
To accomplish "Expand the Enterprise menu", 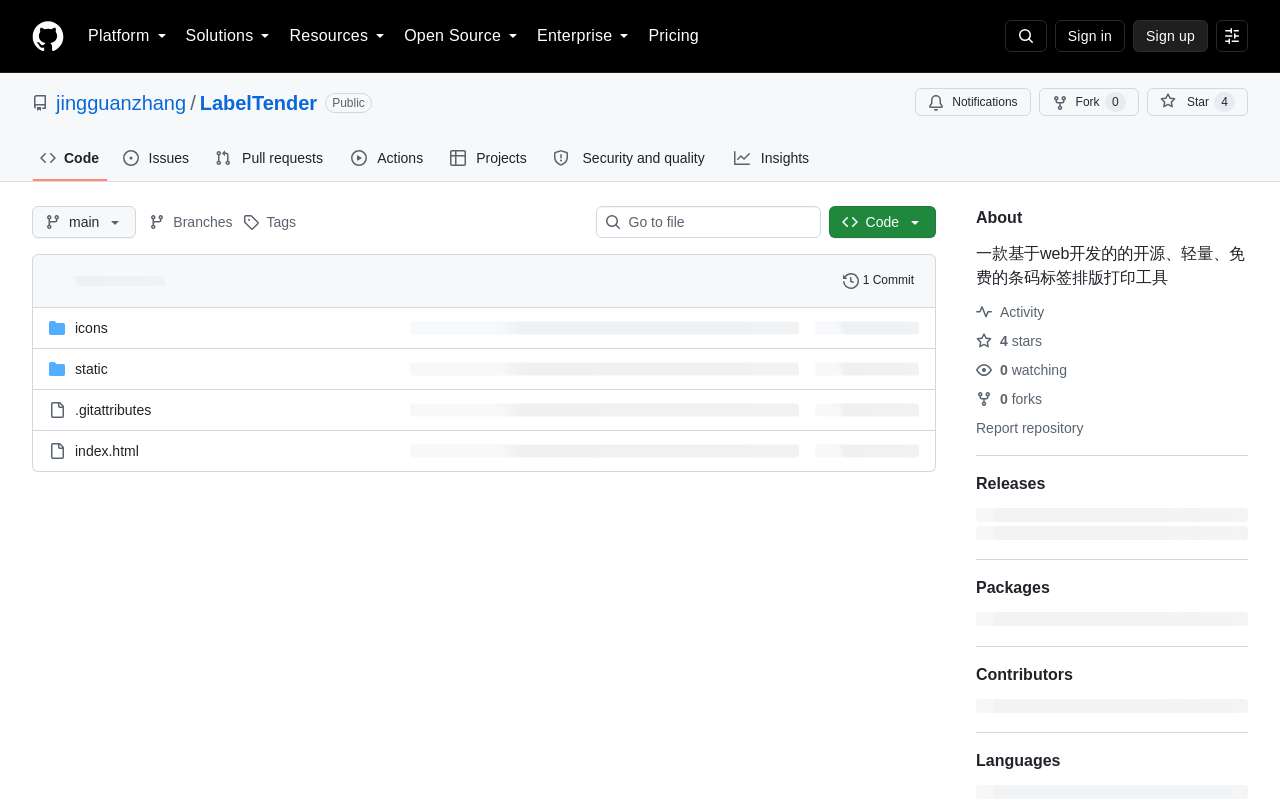I will click(583, 36).
